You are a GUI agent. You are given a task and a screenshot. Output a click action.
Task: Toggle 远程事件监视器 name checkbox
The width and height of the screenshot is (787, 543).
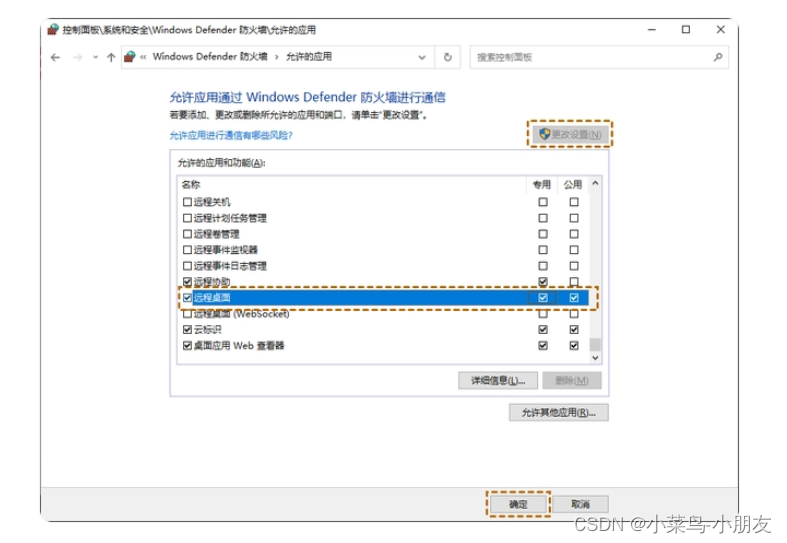click(187, 249)
